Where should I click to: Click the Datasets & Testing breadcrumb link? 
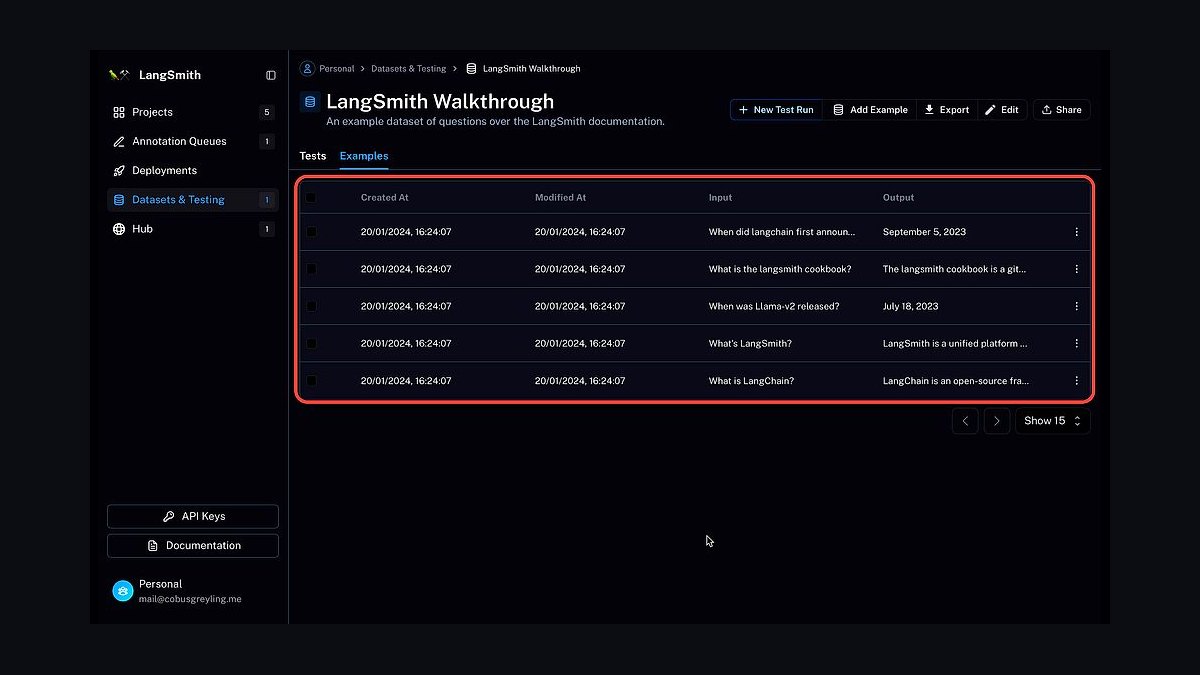point(408,69)
